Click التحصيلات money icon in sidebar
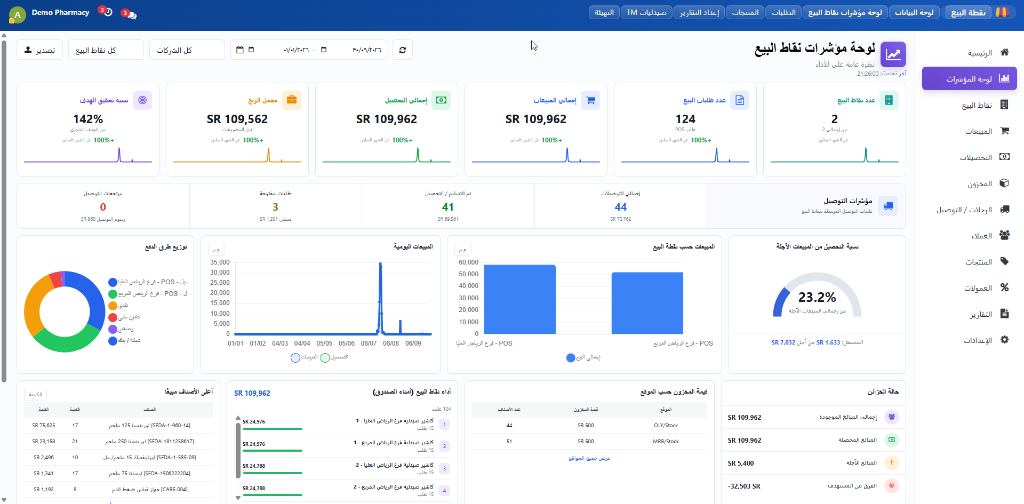 1004,157
